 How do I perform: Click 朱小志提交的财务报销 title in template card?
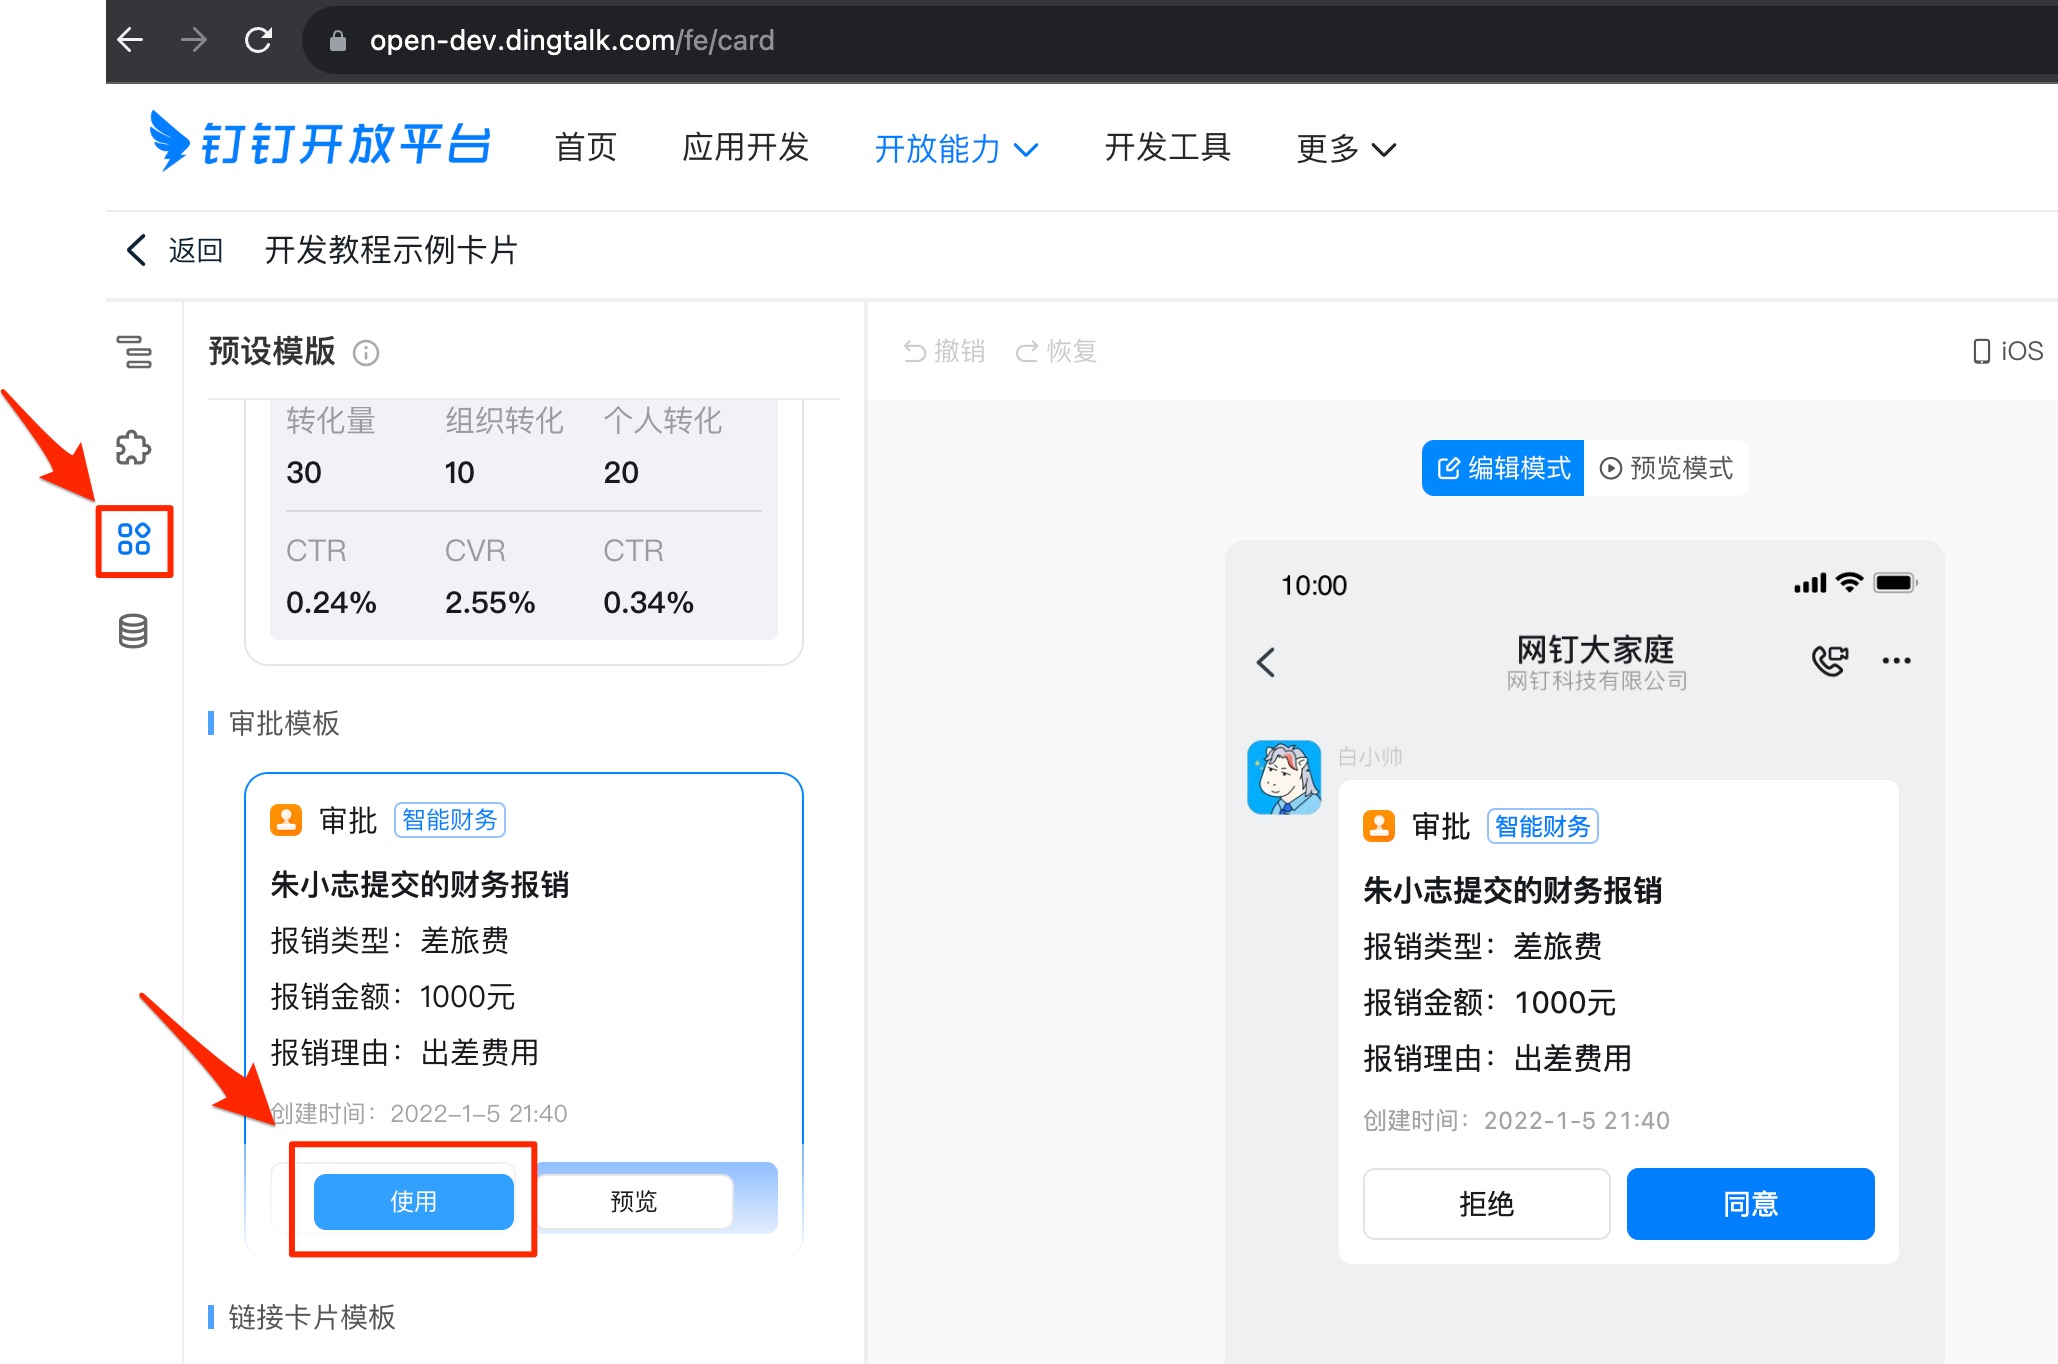point(420,884)
